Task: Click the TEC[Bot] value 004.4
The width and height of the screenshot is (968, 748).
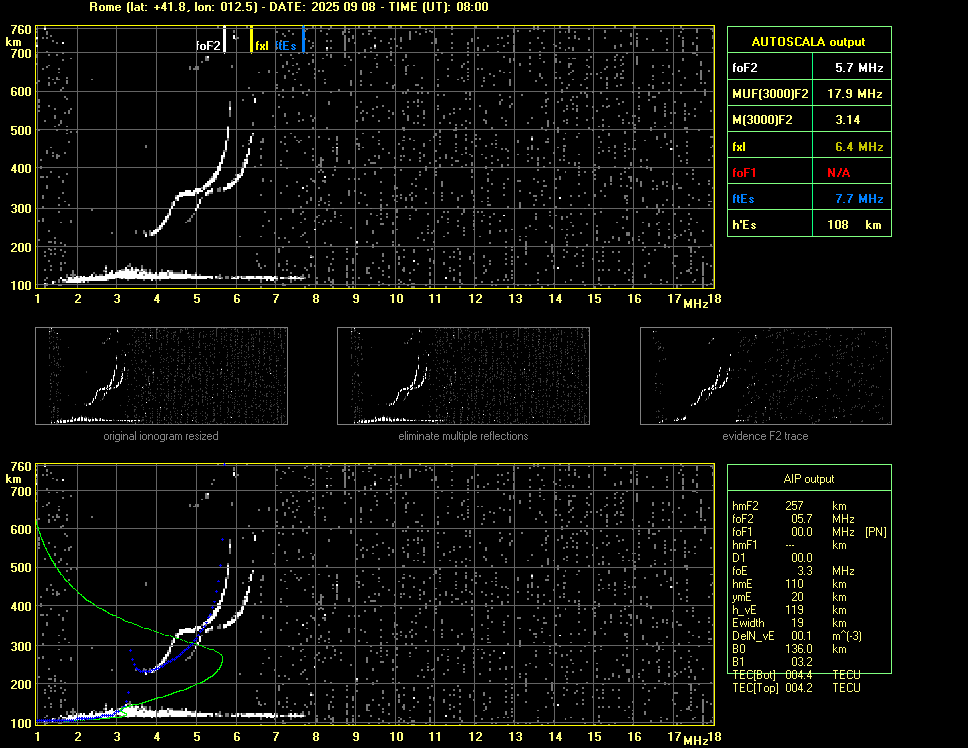Action: point(799,675)
